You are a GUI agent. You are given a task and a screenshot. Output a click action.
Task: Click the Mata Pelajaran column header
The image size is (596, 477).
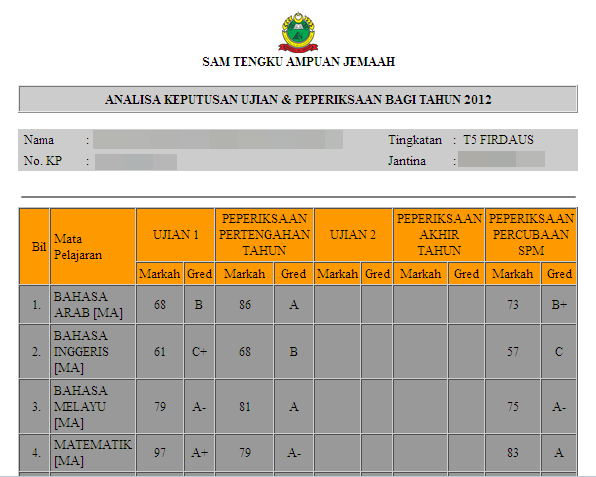point(93,246)
